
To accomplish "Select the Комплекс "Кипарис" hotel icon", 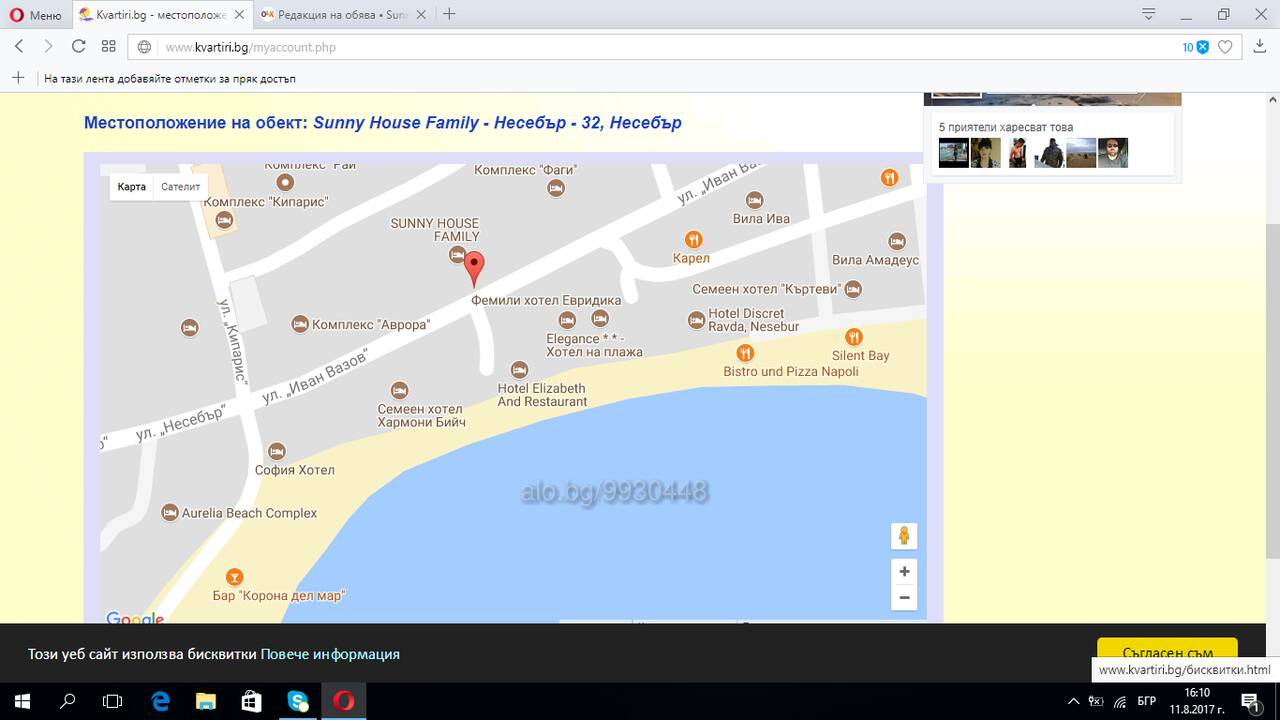I will tap(225, 219).
